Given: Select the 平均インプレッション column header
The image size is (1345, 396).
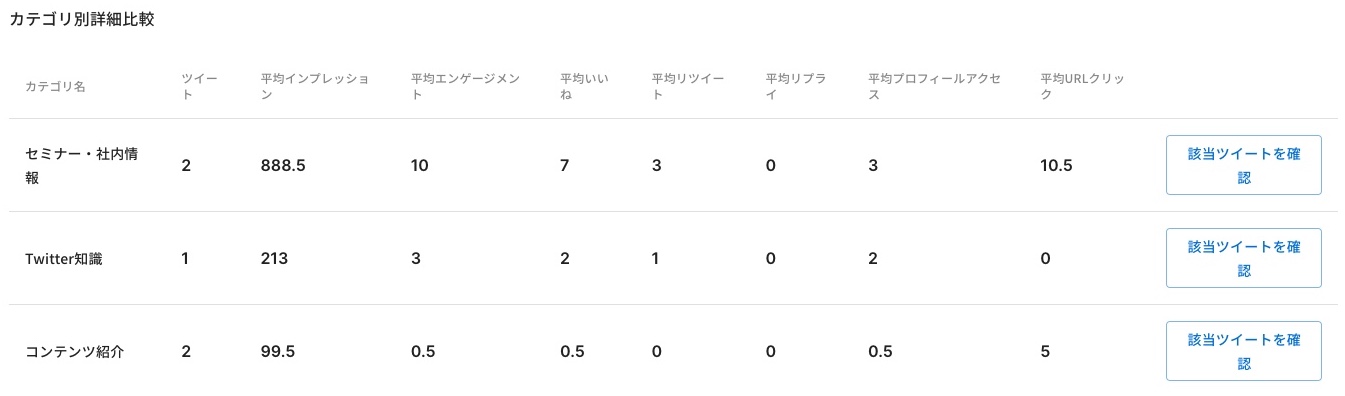Looking at the screenshot, I should pos(315,86).
